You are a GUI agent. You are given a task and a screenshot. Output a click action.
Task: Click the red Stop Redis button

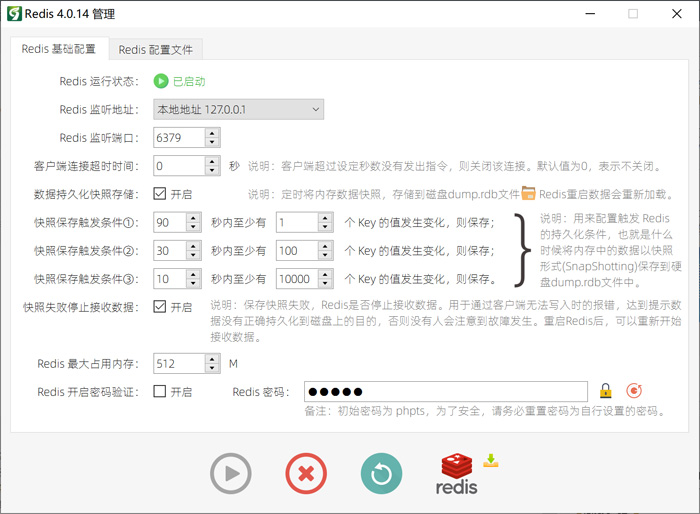(306, 473)
